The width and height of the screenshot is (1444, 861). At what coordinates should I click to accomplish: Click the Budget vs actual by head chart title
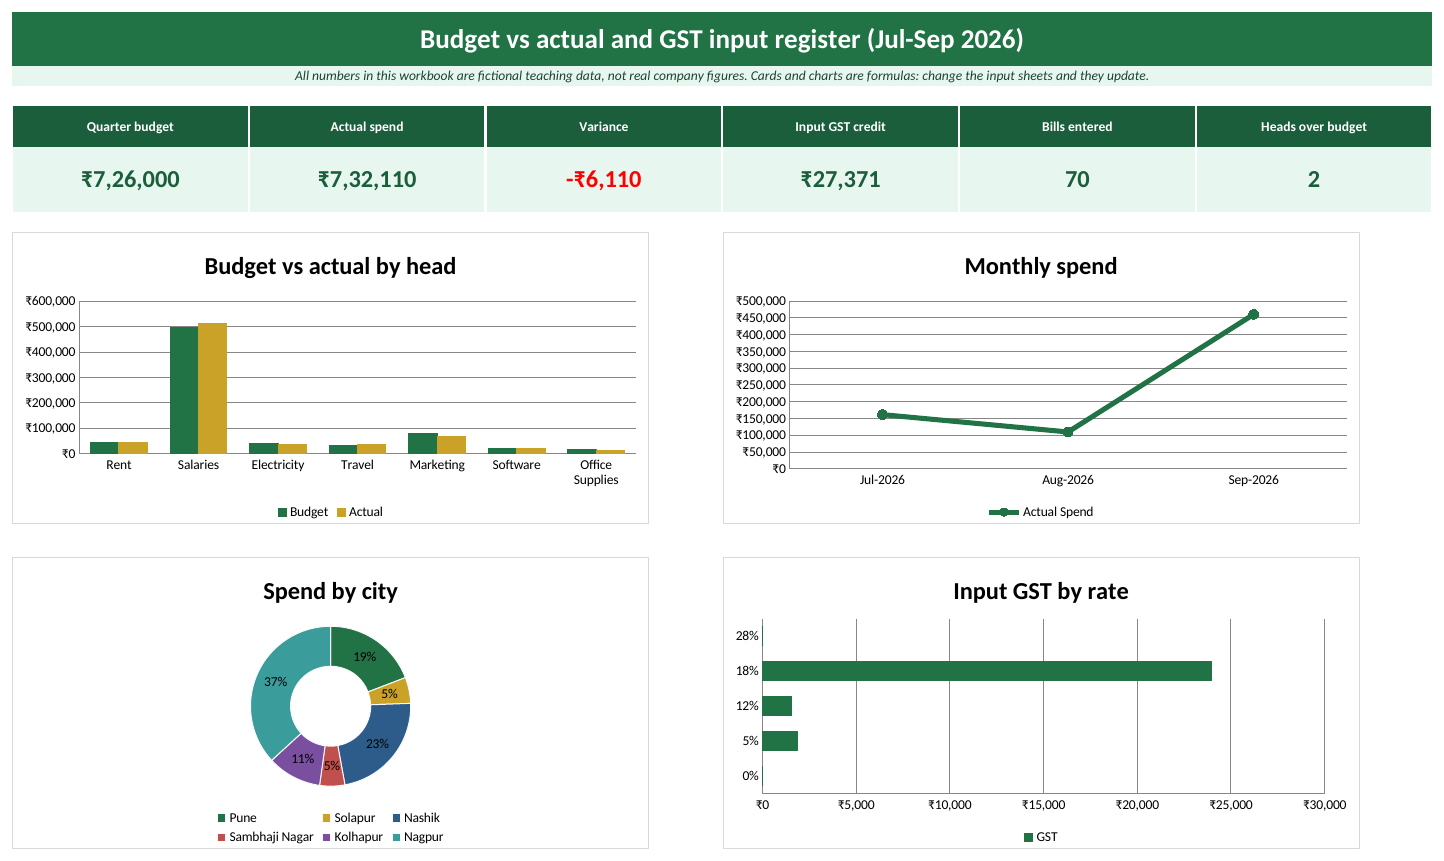[330, 266]
